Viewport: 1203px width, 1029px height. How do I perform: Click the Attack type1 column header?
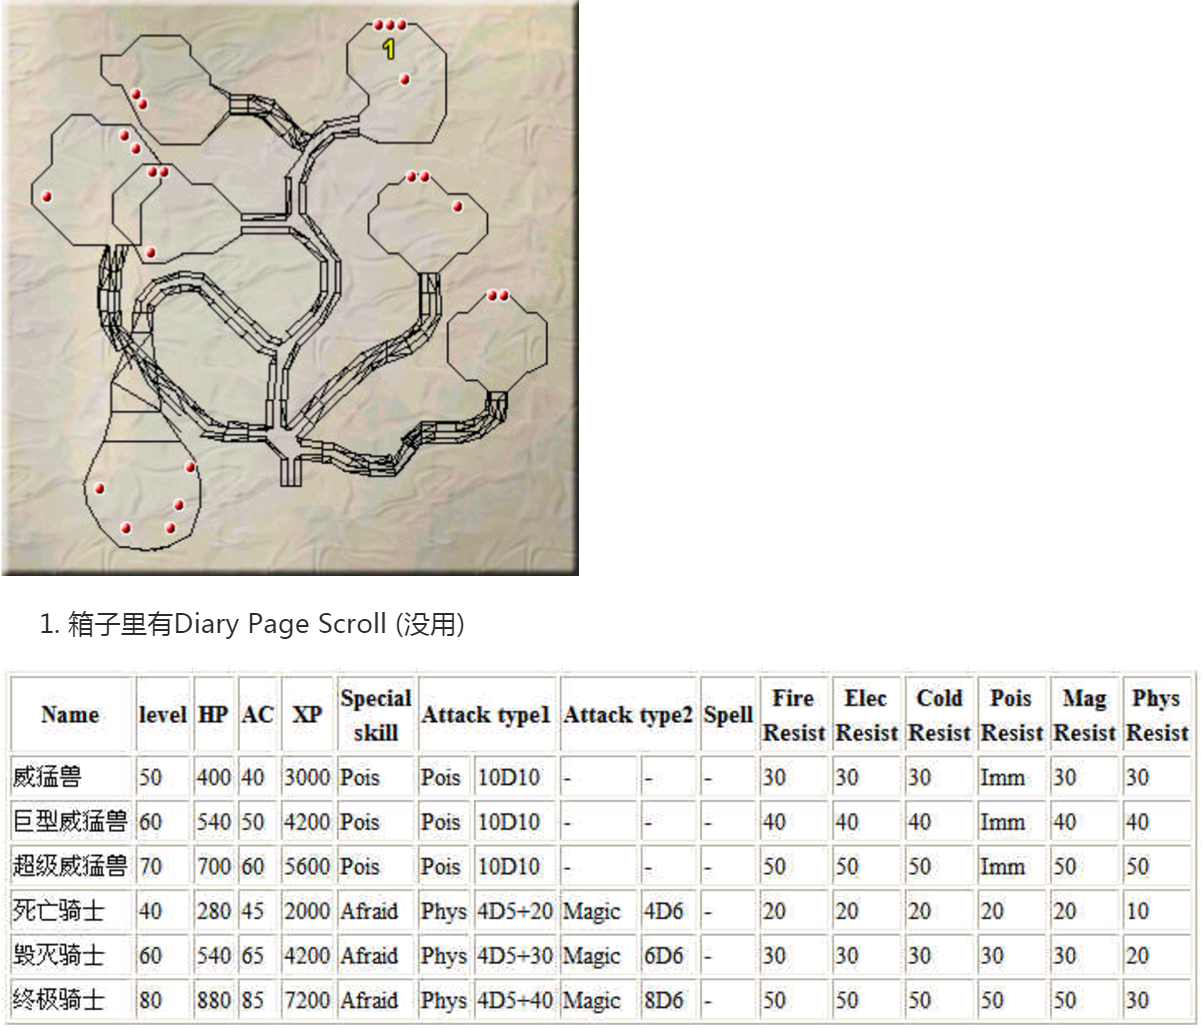pos(486,715)
